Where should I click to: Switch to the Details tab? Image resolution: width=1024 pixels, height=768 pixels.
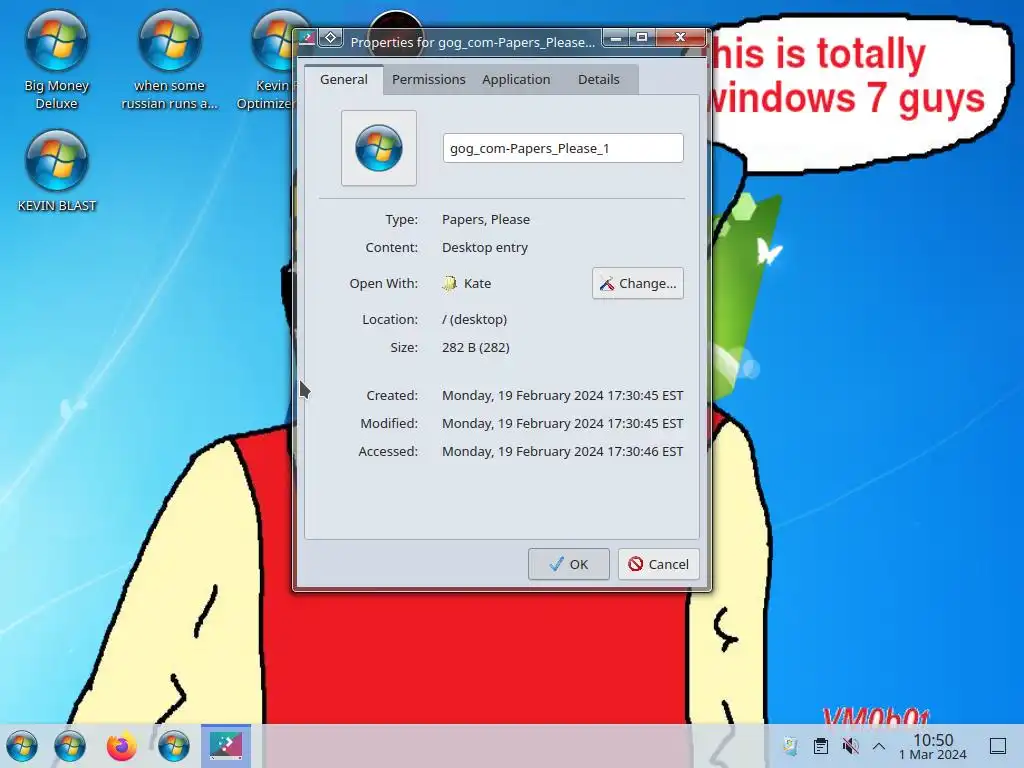598,80
